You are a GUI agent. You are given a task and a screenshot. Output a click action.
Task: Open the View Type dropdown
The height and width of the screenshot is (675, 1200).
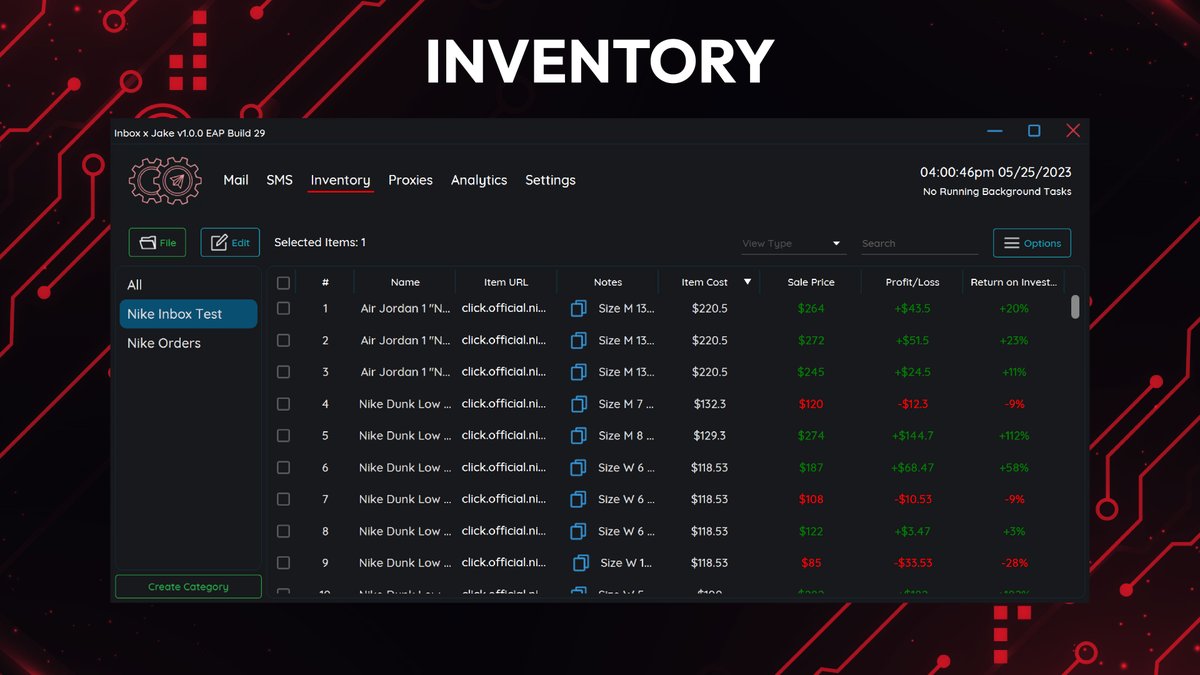794,244
